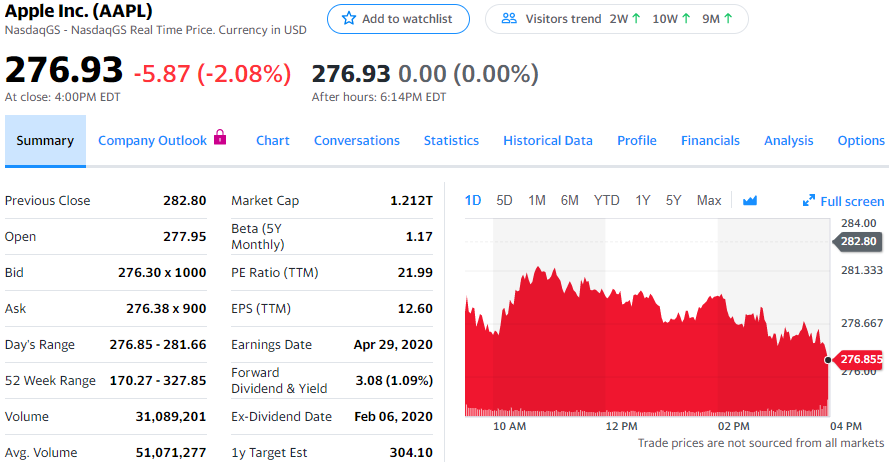
Task: Click the Apple Inc. (AAPL) title
Action: click(x=79, y=10)
